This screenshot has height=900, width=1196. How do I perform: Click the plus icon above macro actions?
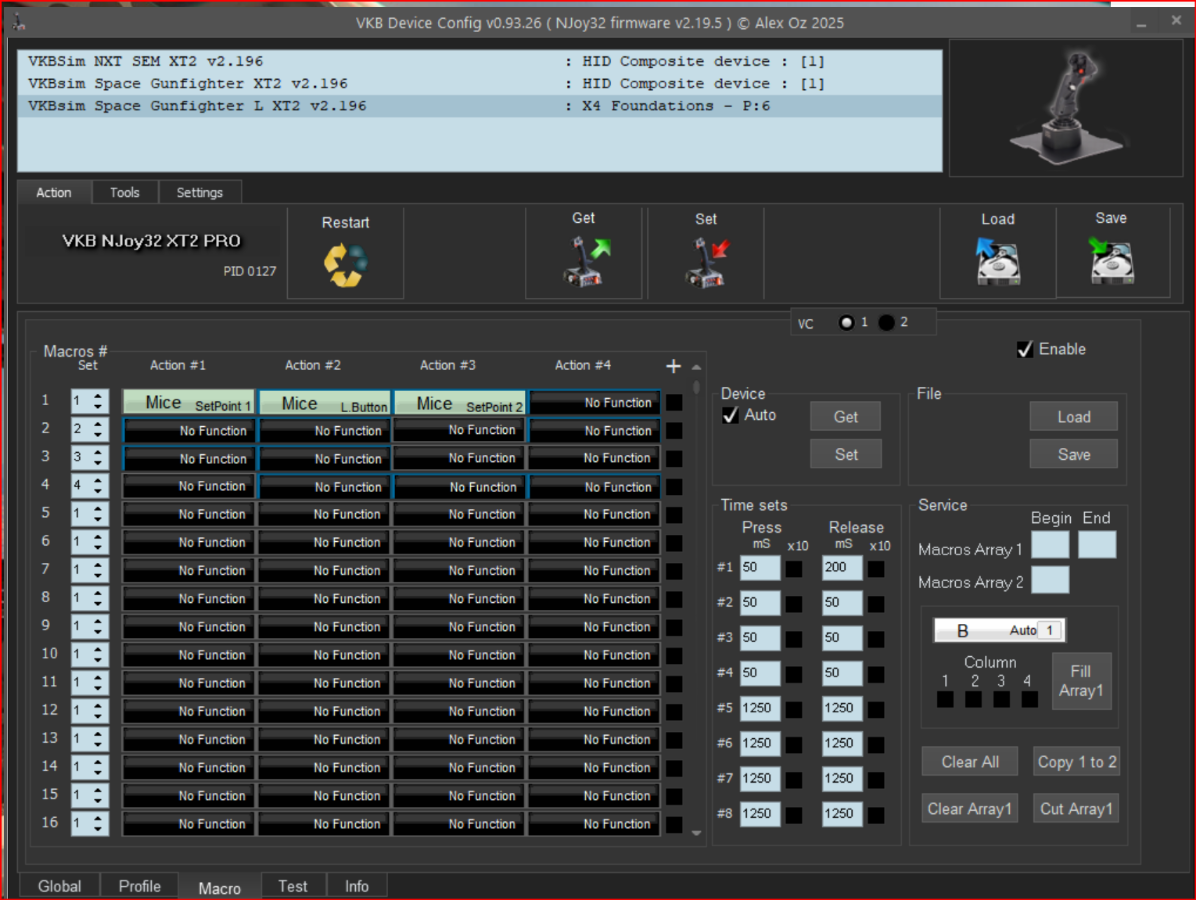(x=673, y=366)
